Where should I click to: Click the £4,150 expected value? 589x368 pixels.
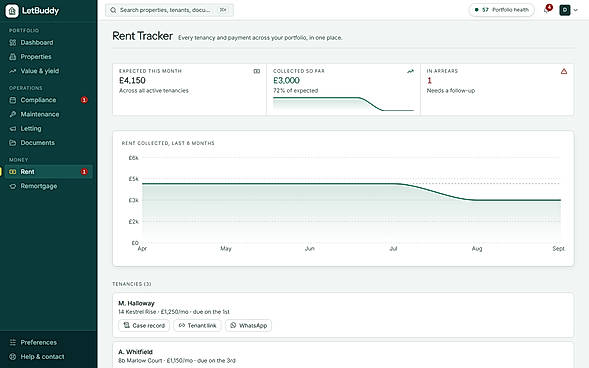tap(132, 80)
